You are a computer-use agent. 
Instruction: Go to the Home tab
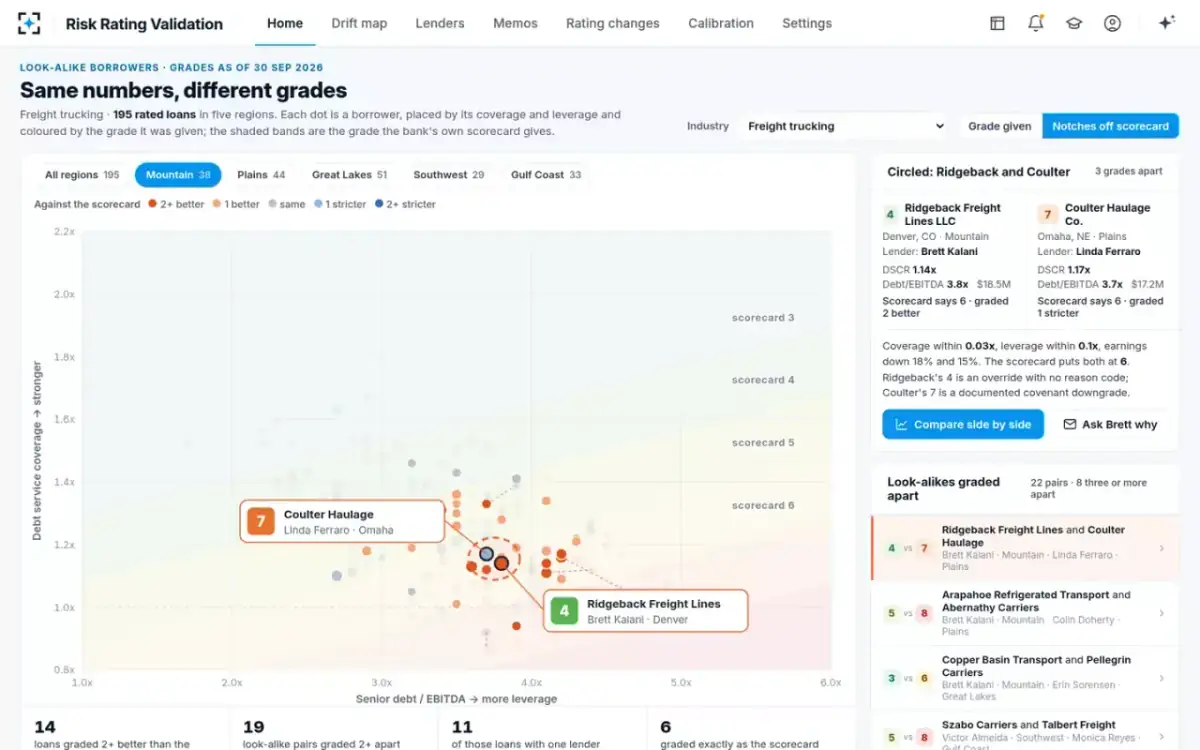pyautogui.click(x=285, y=23)
